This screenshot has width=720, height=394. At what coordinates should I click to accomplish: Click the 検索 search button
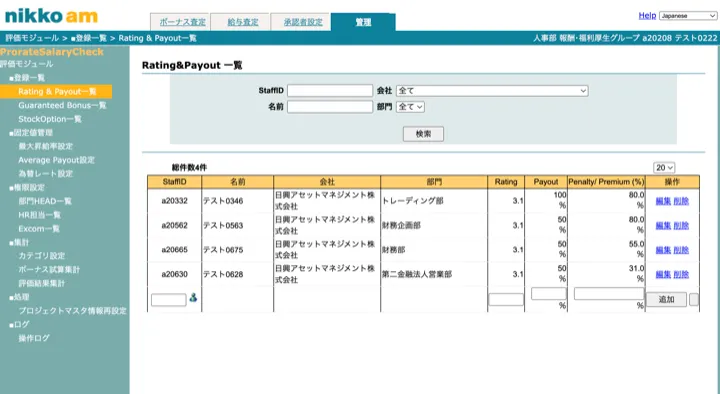(x=423, y=134)
